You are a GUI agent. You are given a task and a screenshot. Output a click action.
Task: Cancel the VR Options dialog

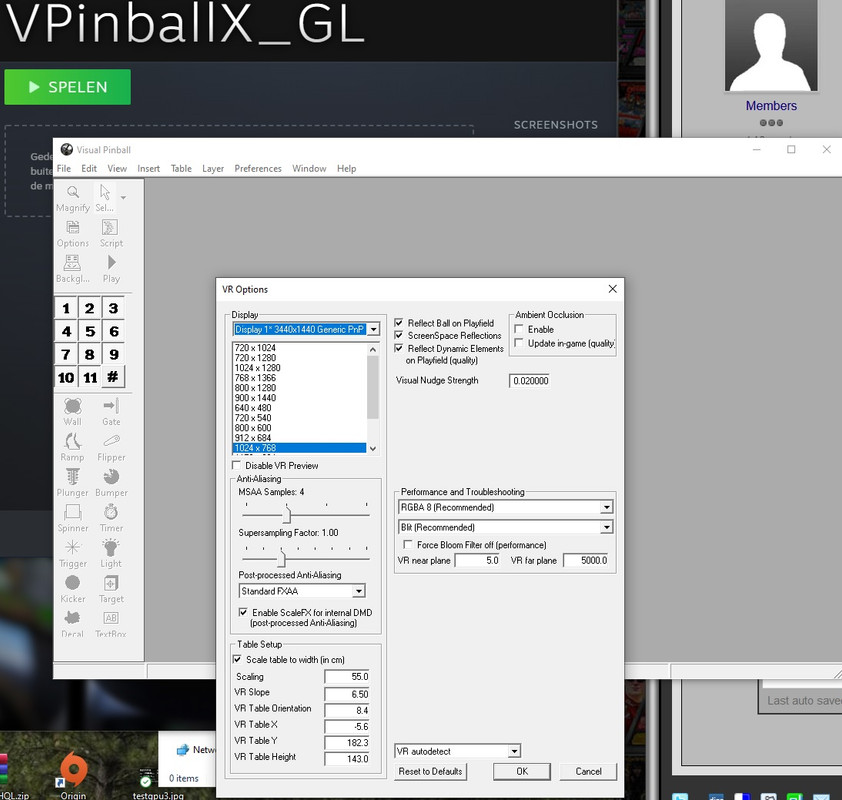(x=588, y=772)
